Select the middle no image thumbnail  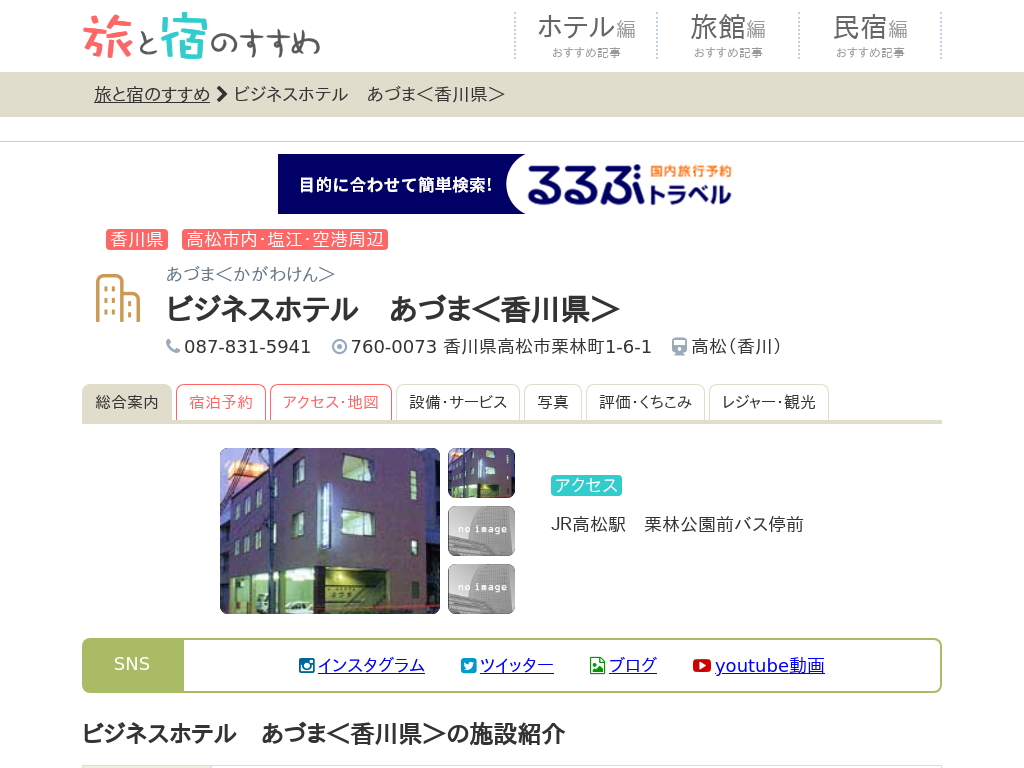pos(481,531)
